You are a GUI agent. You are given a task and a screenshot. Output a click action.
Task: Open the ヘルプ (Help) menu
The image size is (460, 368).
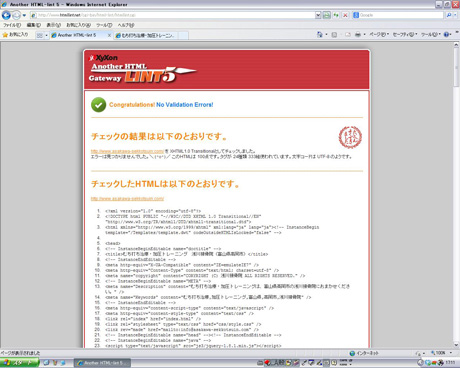126,25
